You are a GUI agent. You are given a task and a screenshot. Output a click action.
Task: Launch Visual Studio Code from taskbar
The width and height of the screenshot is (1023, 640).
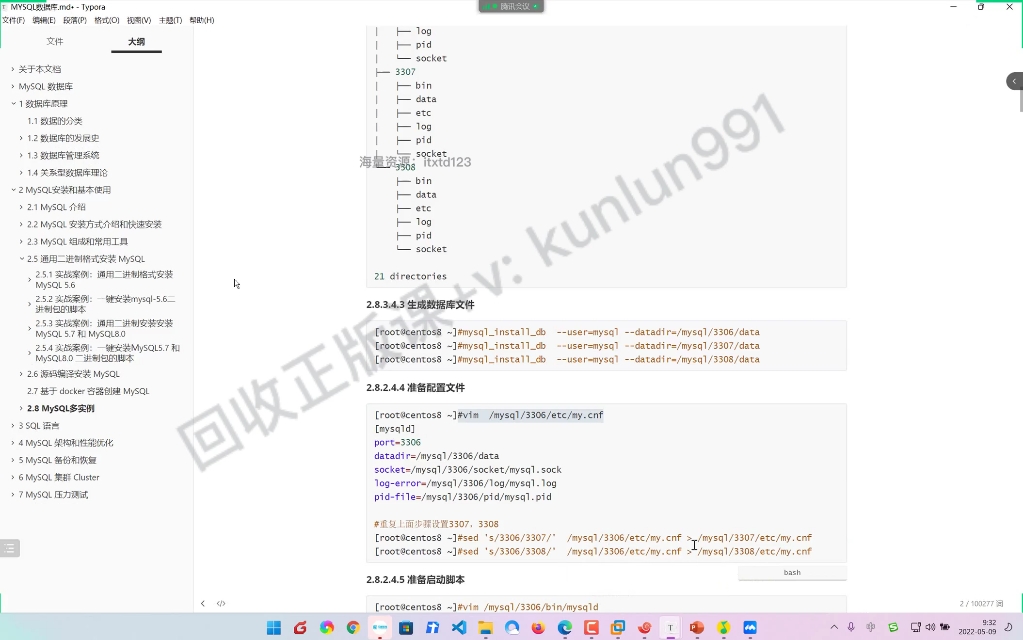pos(459,628)
